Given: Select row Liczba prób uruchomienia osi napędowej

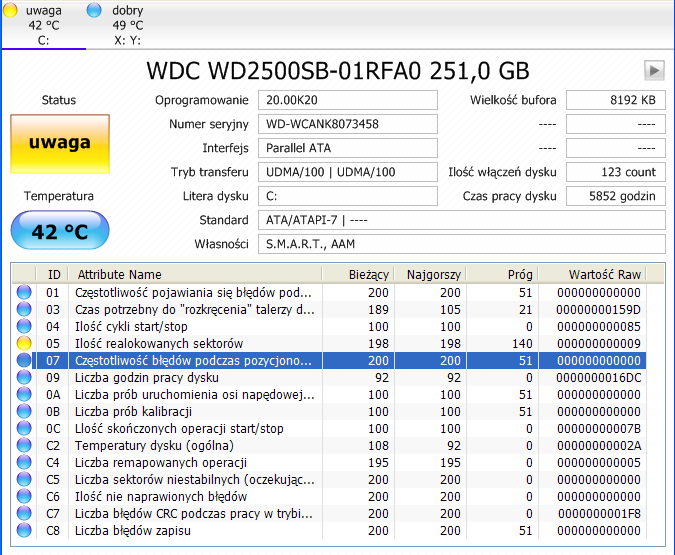Looking at the screenshot, I should coord(329,394).
